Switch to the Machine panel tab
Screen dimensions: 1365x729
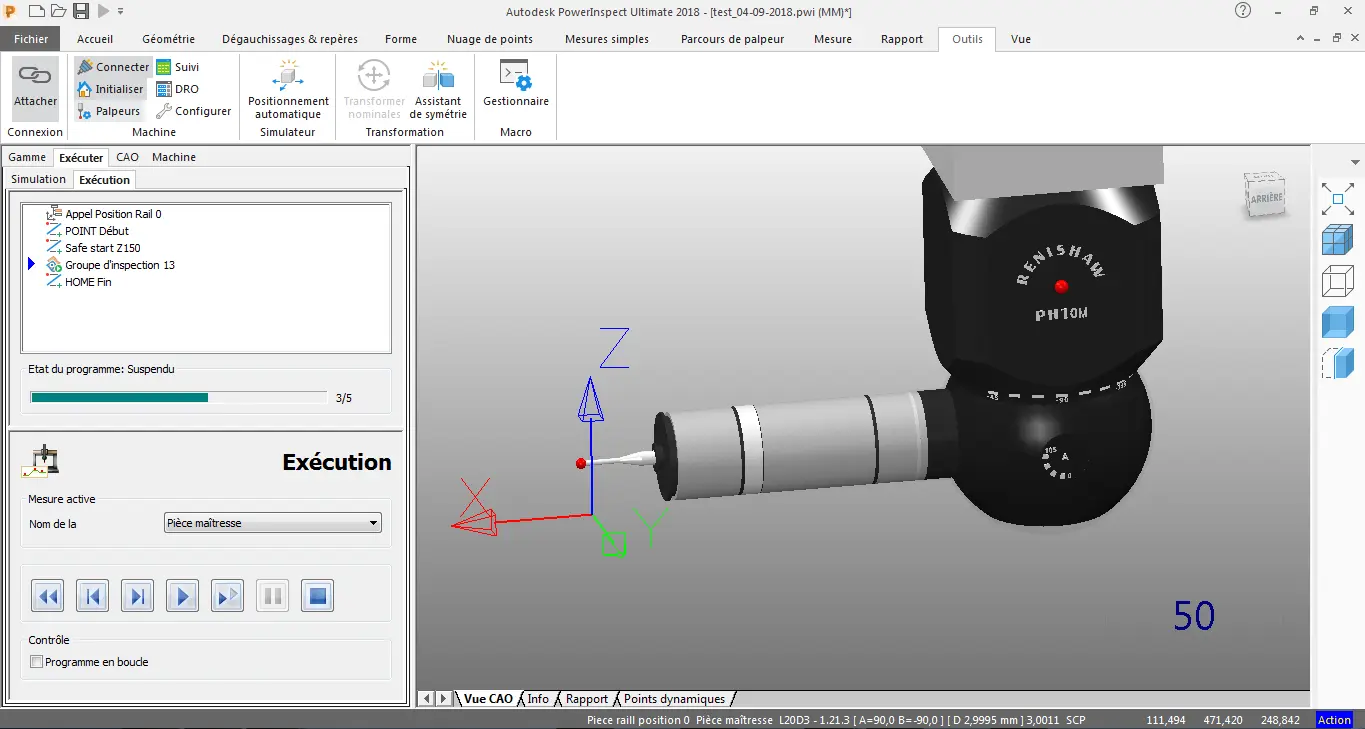[174, 157]
